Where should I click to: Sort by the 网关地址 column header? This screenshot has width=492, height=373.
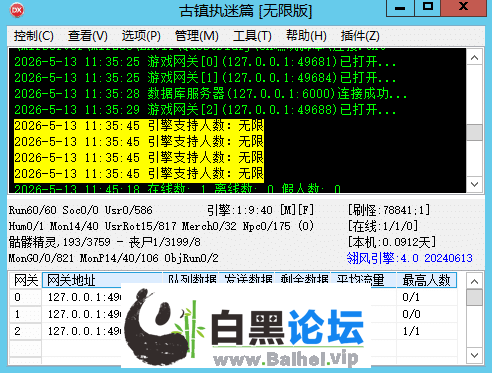tap(102, 280)
